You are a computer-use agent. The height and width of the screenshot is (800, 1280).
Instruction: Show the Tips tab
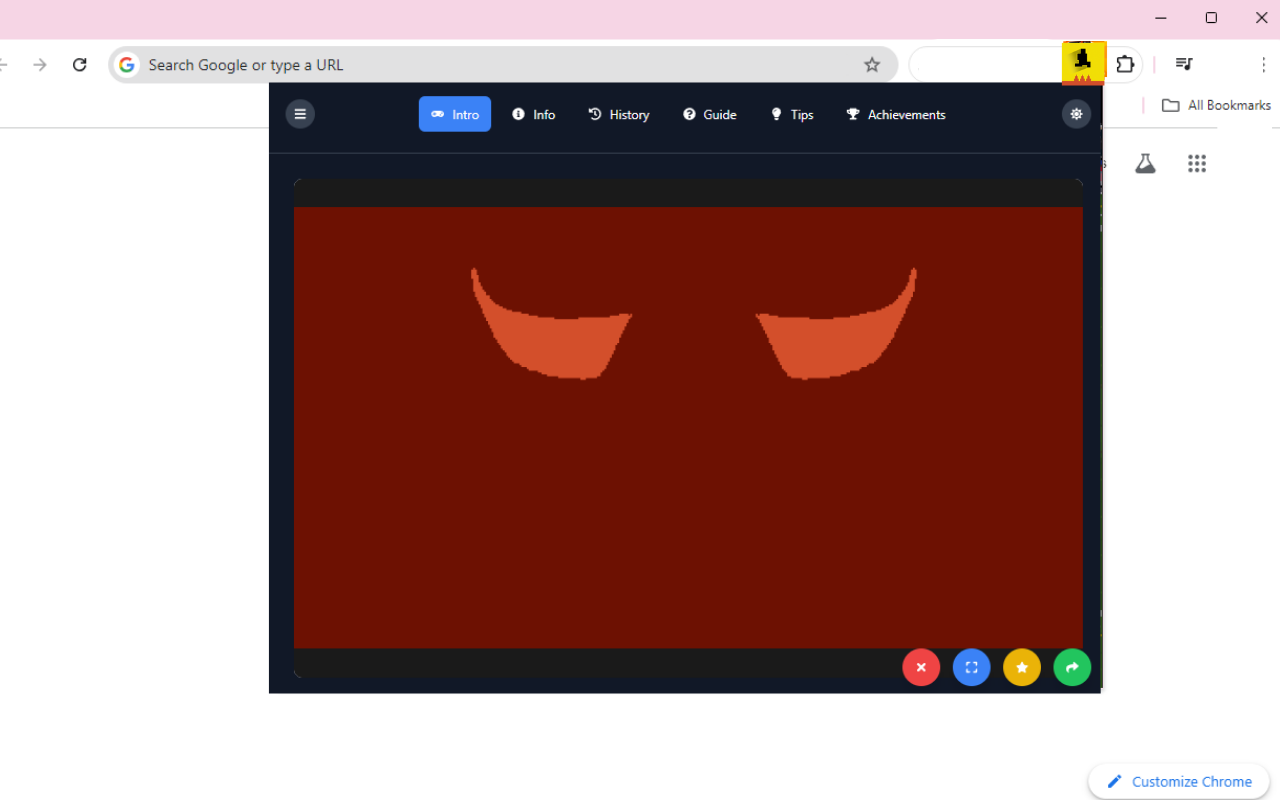pyautogui.click(x=792, y=114)
